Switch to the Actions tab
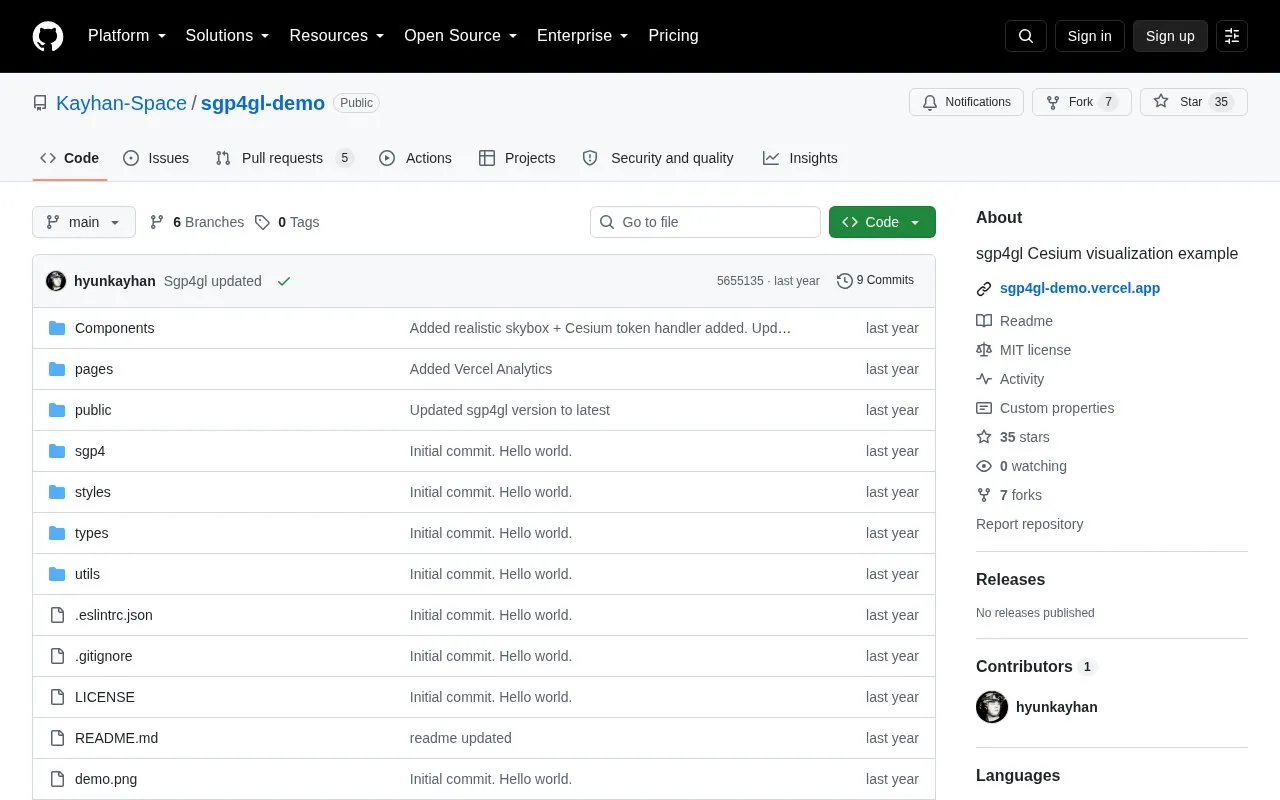The height and width of the screenshot is (800, 1280). coord(415,158)
